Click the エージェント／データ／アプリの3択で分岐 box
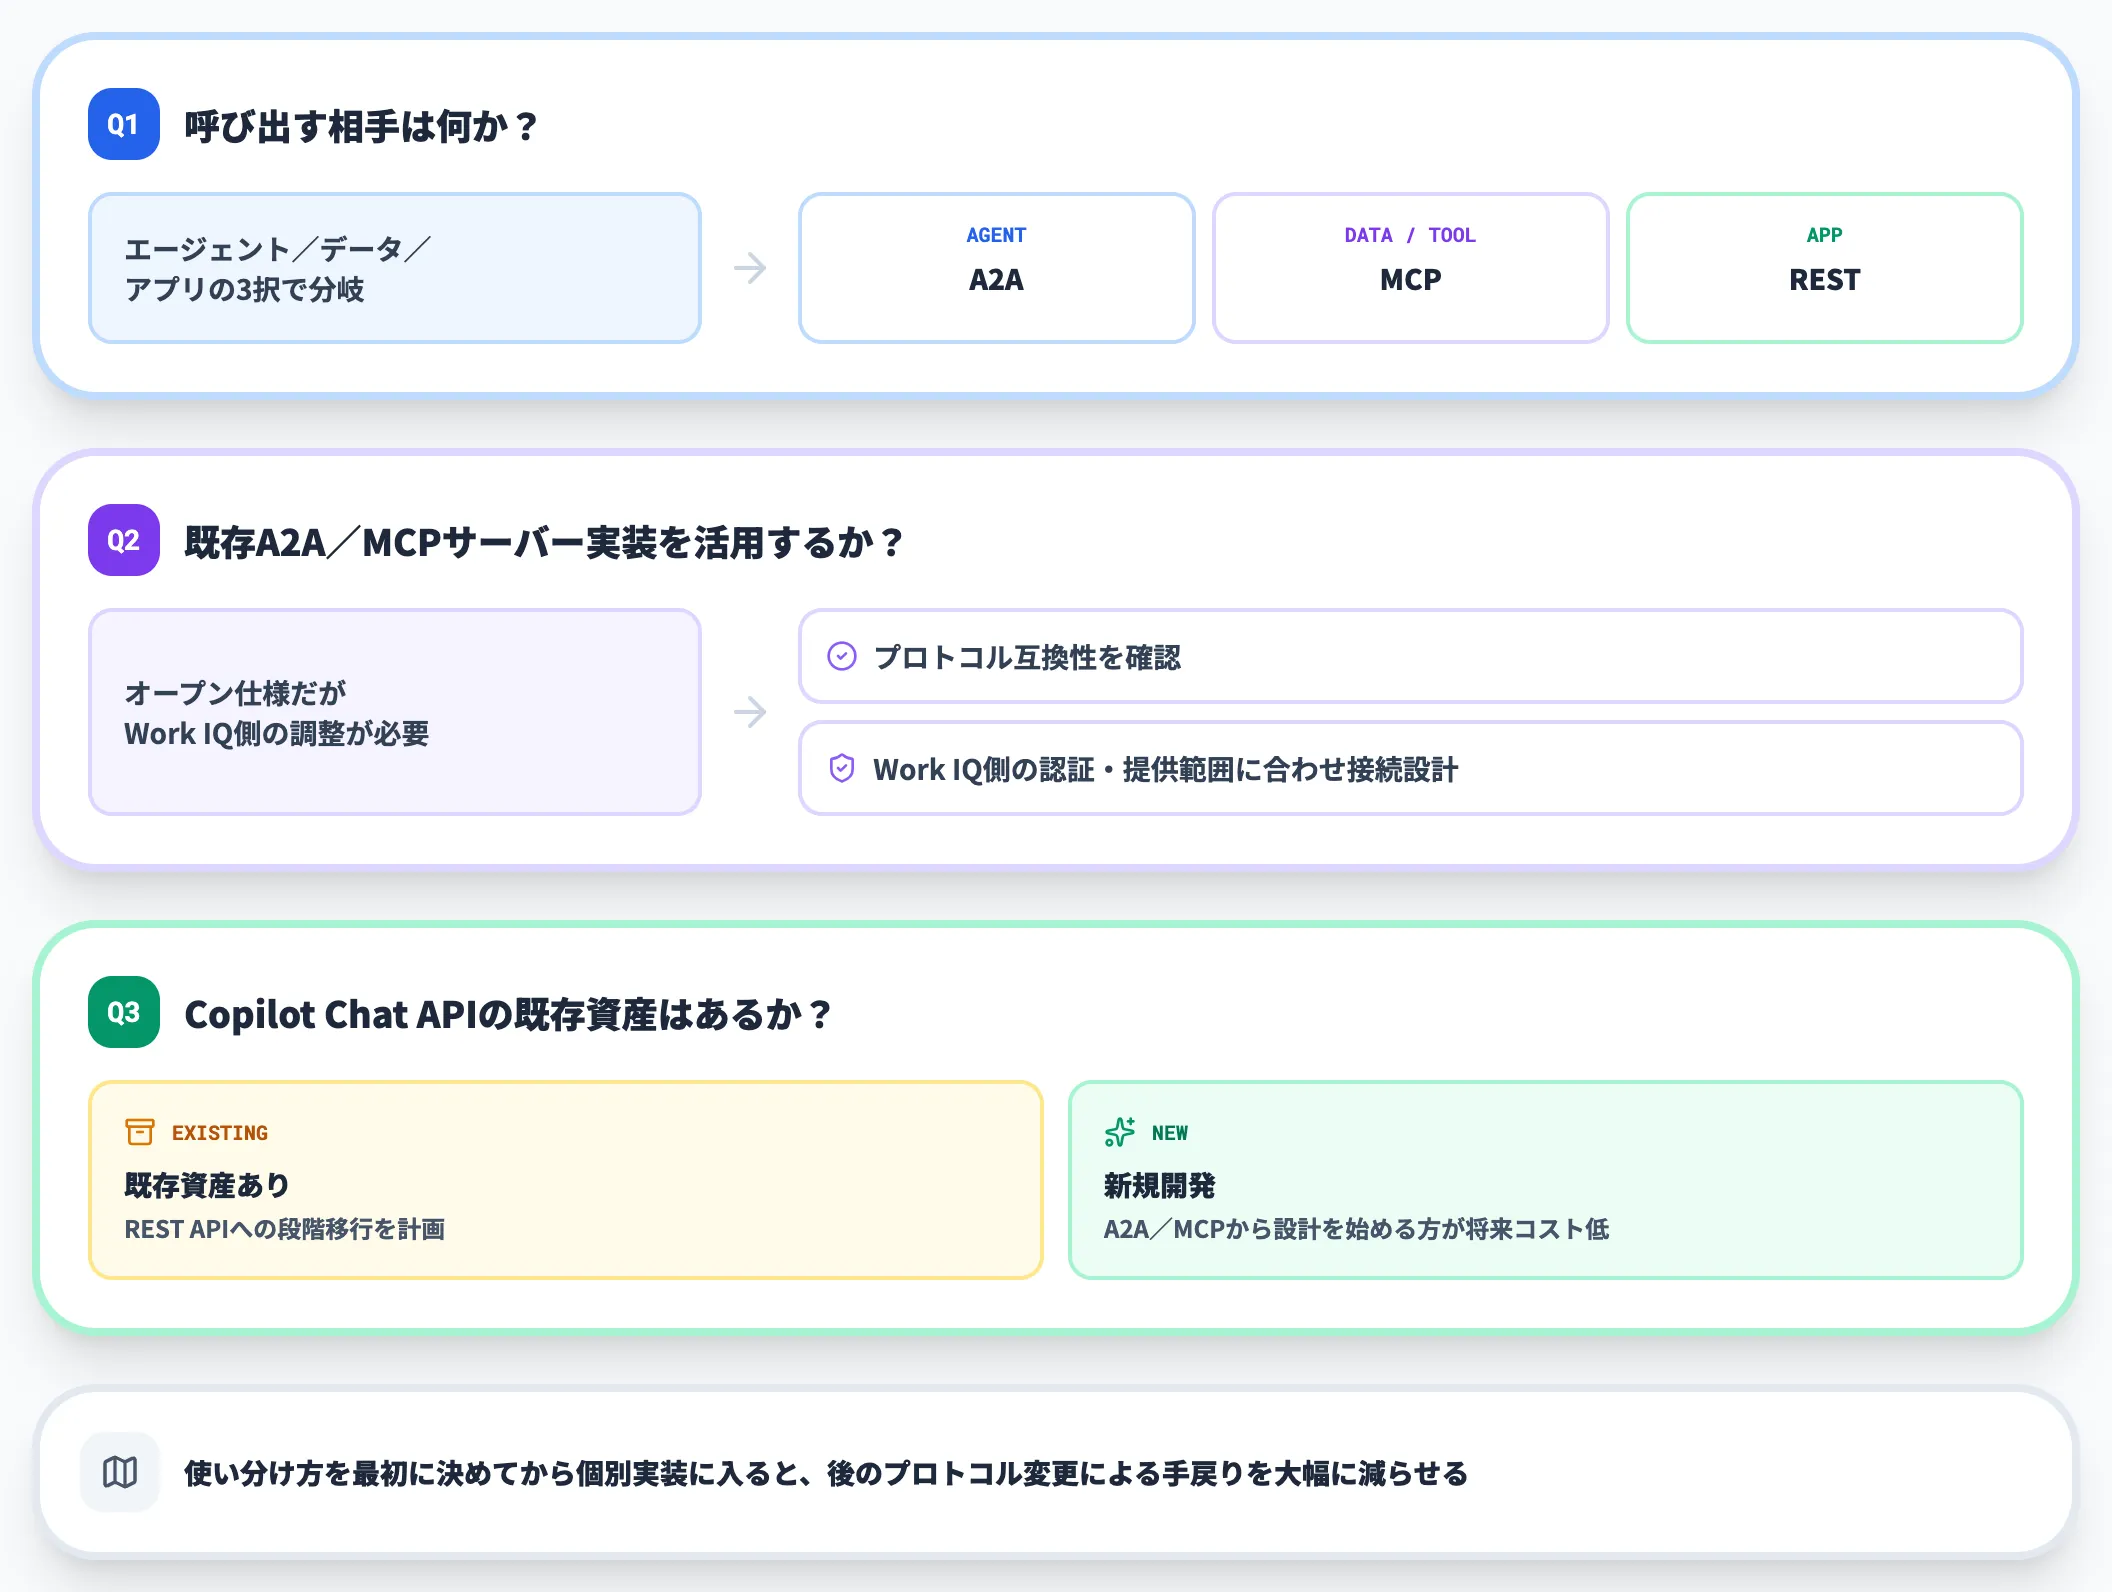Screen dimensions: 2112x1592 click(395, 268)
